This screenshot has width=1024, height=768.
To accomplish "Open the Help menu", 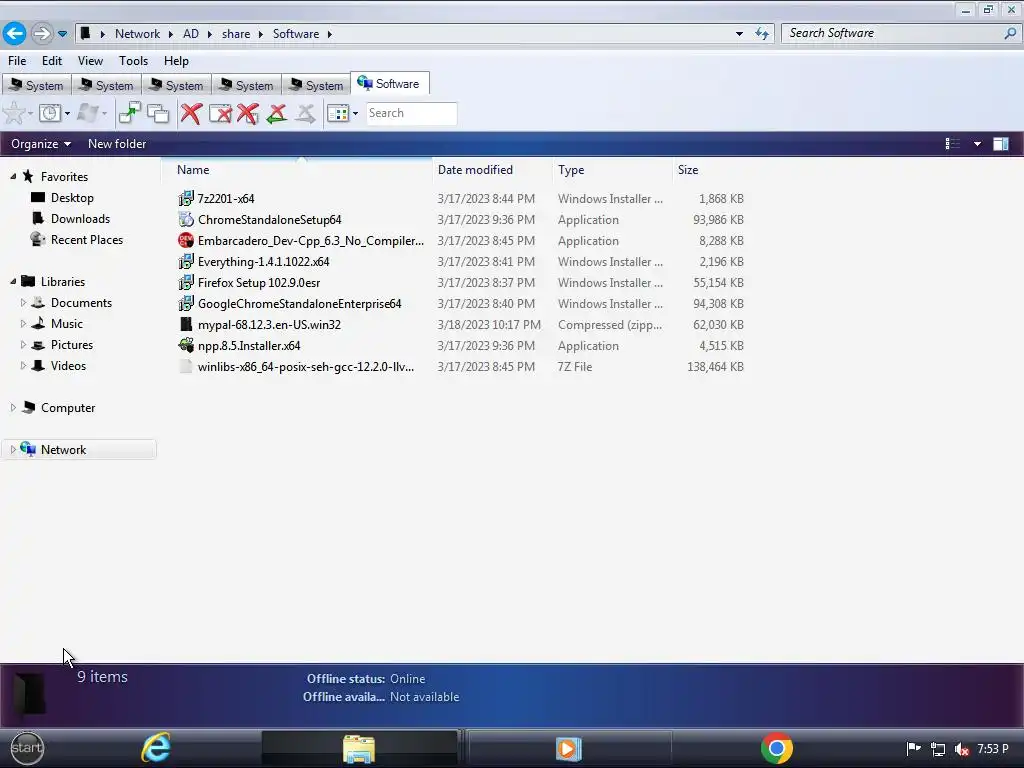I will tap(176, 61).
